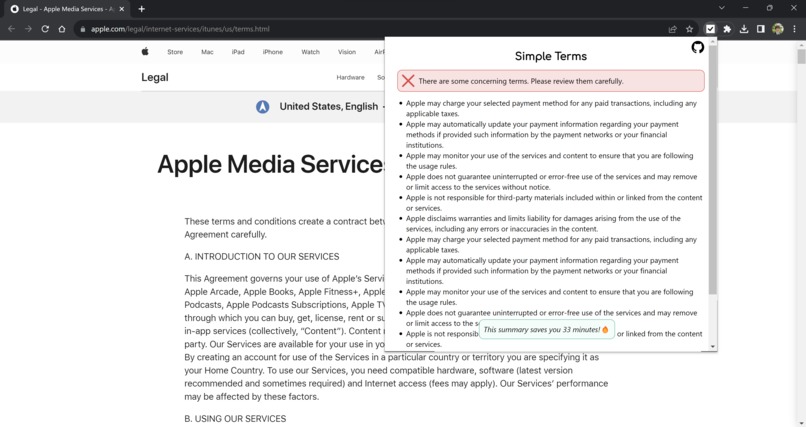Select the Legal - Apple Media Services tab
The width and height of the screenshot is (806, 427).
(67, 9)
